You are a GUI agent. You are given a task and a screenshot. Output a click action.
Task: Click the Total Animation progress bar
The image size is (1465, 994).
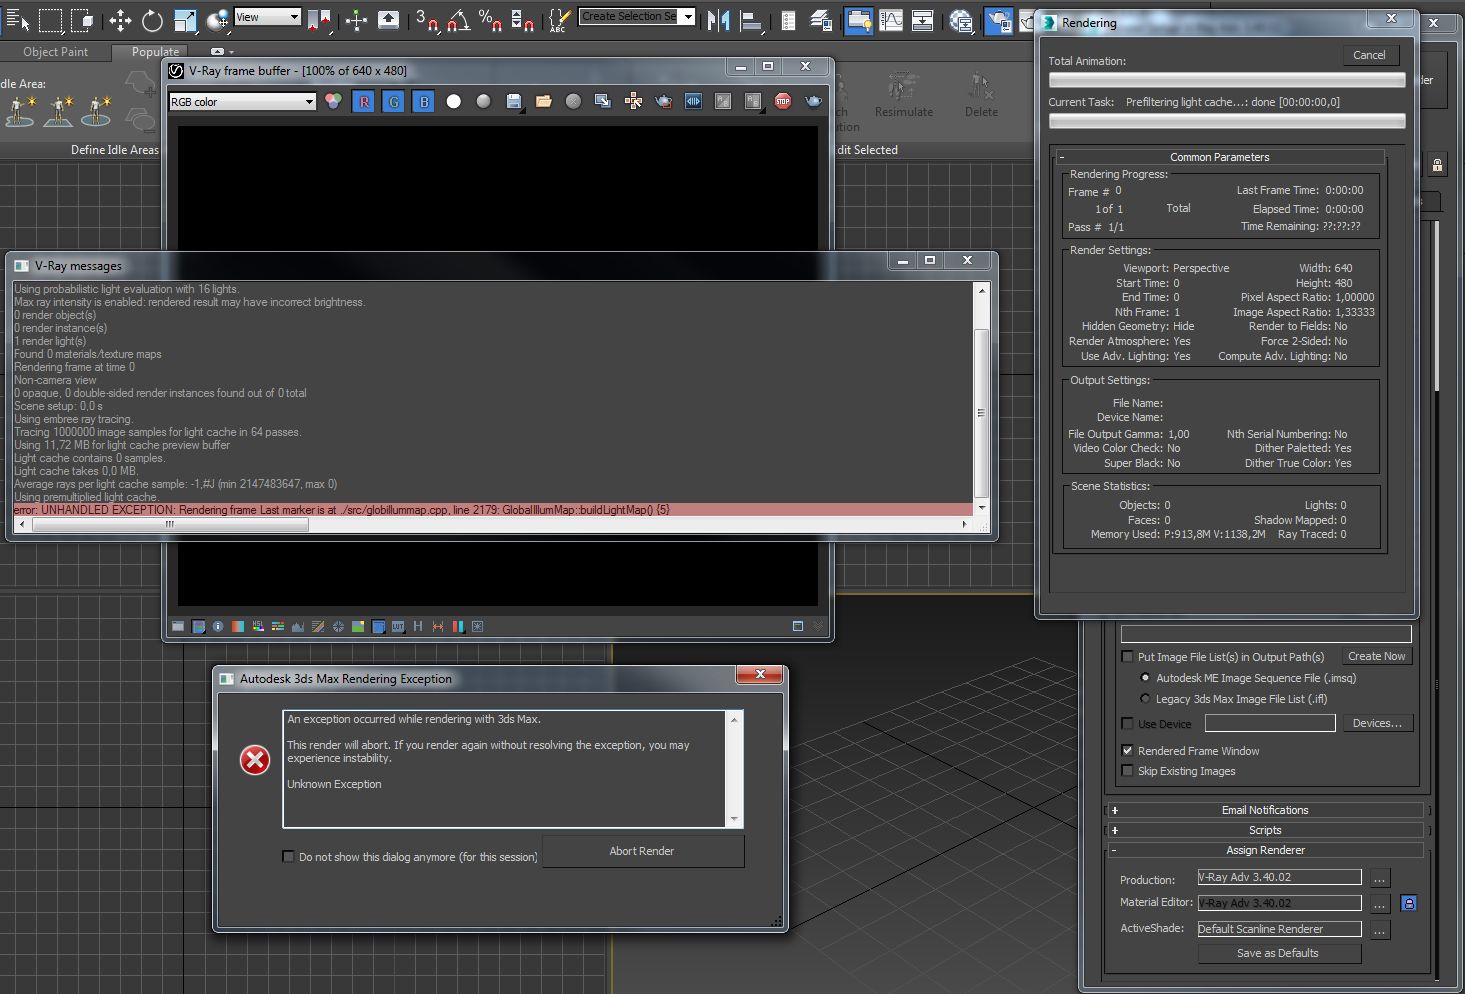(1227, 80)
